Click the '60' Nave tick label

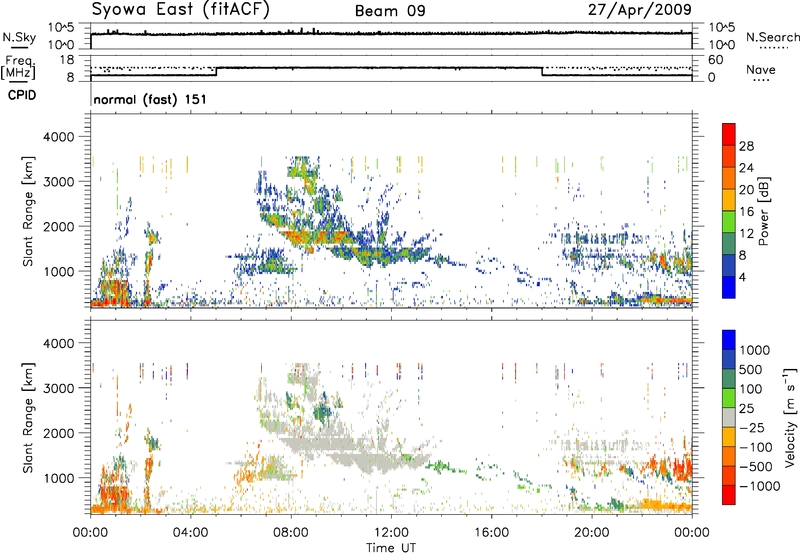pos(716,60)
